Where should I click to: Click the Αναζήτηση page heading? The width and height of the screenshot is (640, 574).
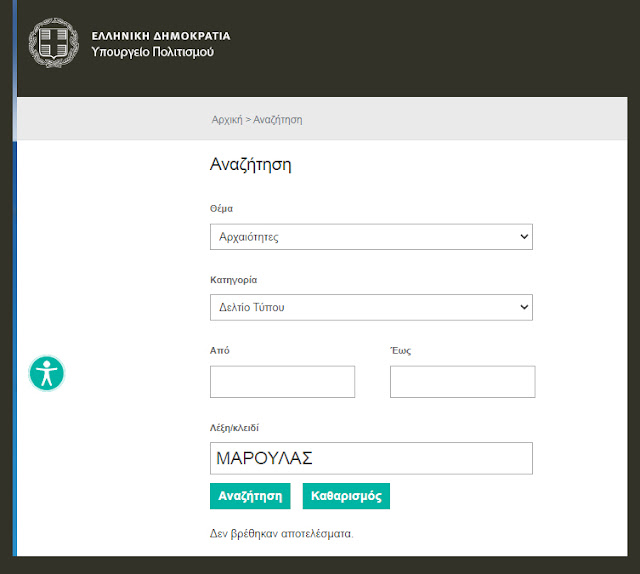pyautogui.click(x=250, y=165)
